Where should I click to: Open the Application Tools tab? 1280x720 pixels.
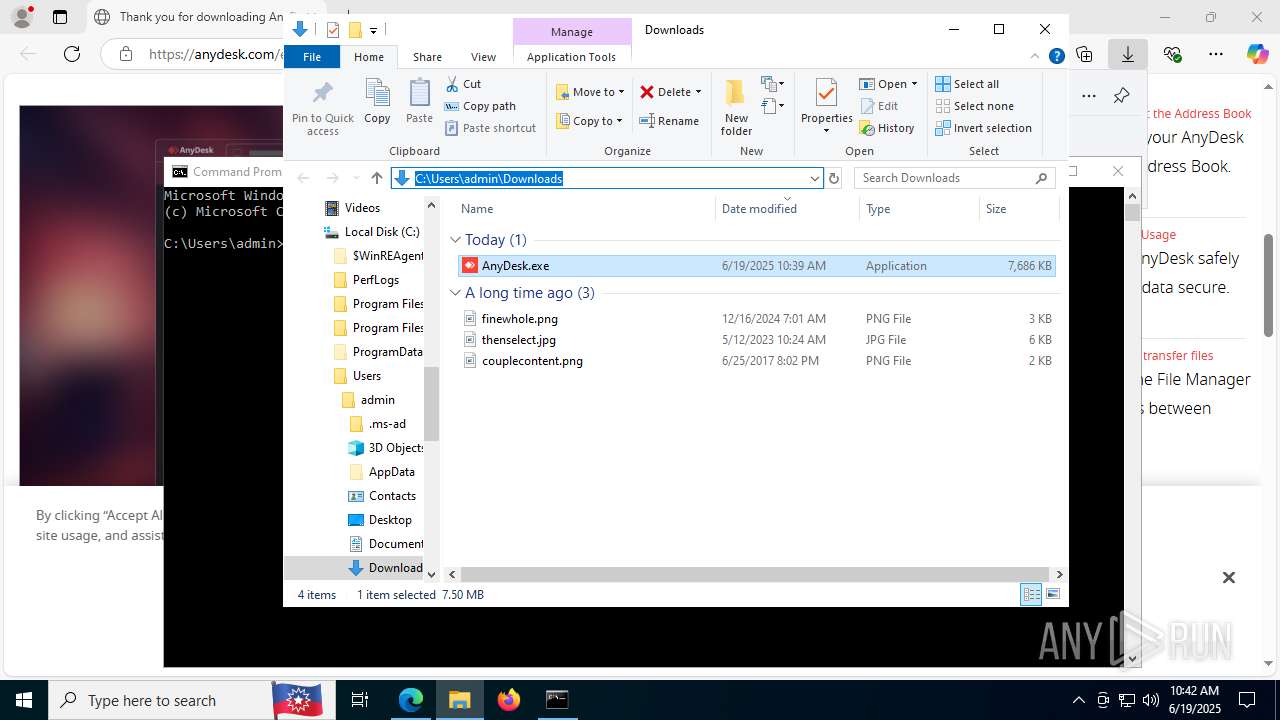coord(571,57)
